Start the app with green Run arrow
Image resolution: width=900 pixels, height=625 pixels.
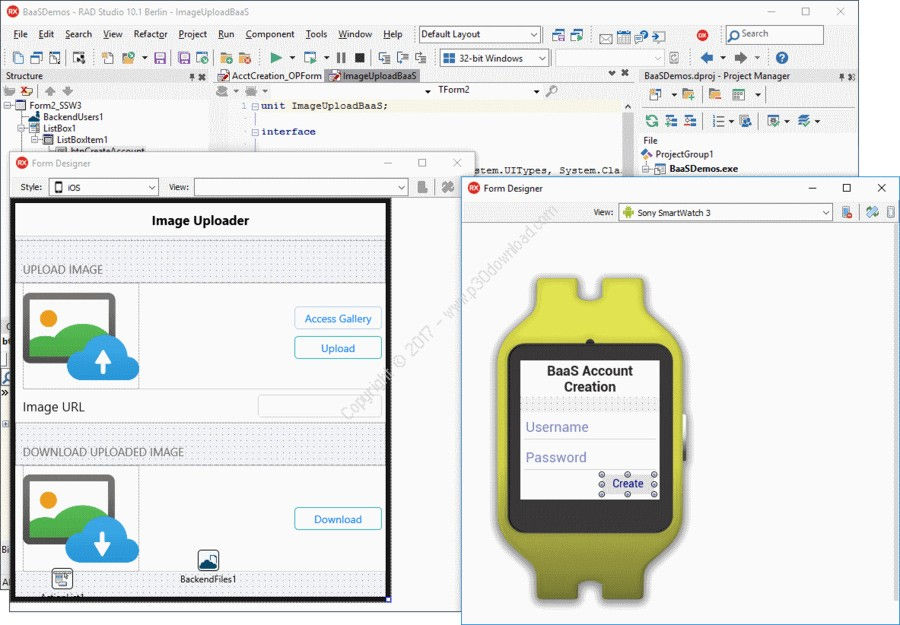pyautogui.click(x=276, y=58)
